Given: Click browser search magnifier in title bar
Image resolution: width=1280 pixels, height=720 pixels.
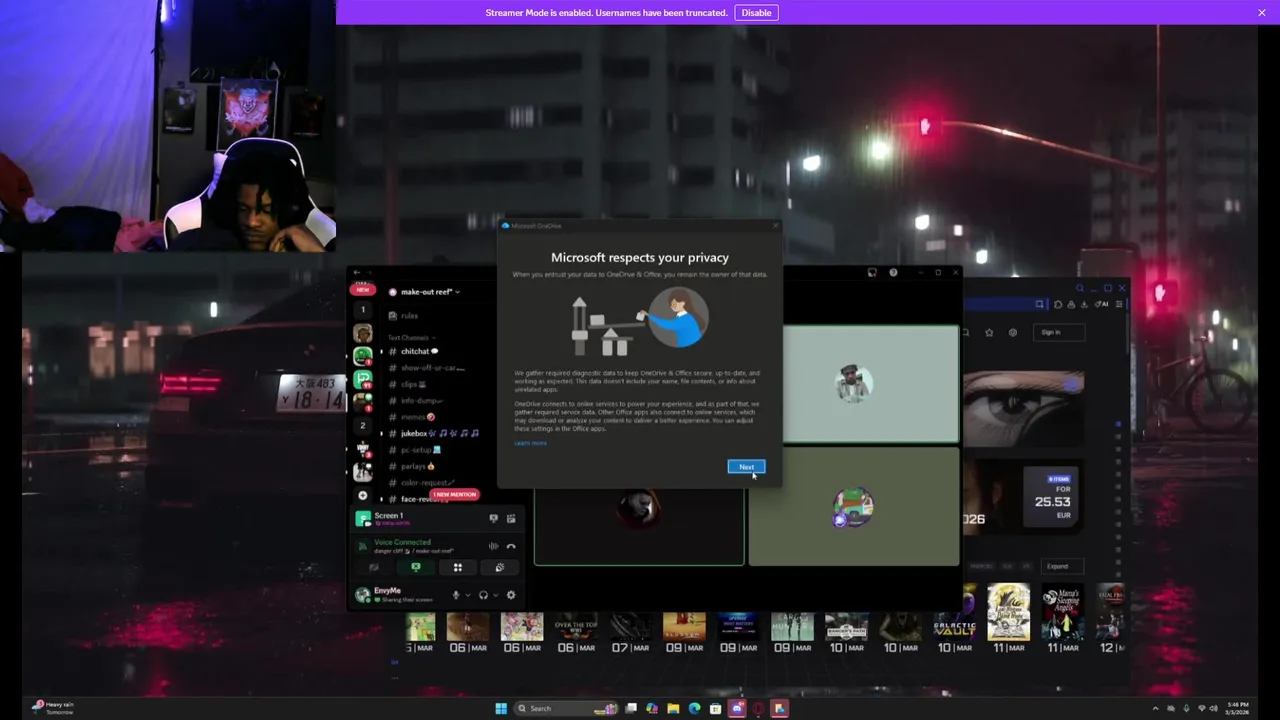Looking at the screenshot, I should click(1079, 288).
